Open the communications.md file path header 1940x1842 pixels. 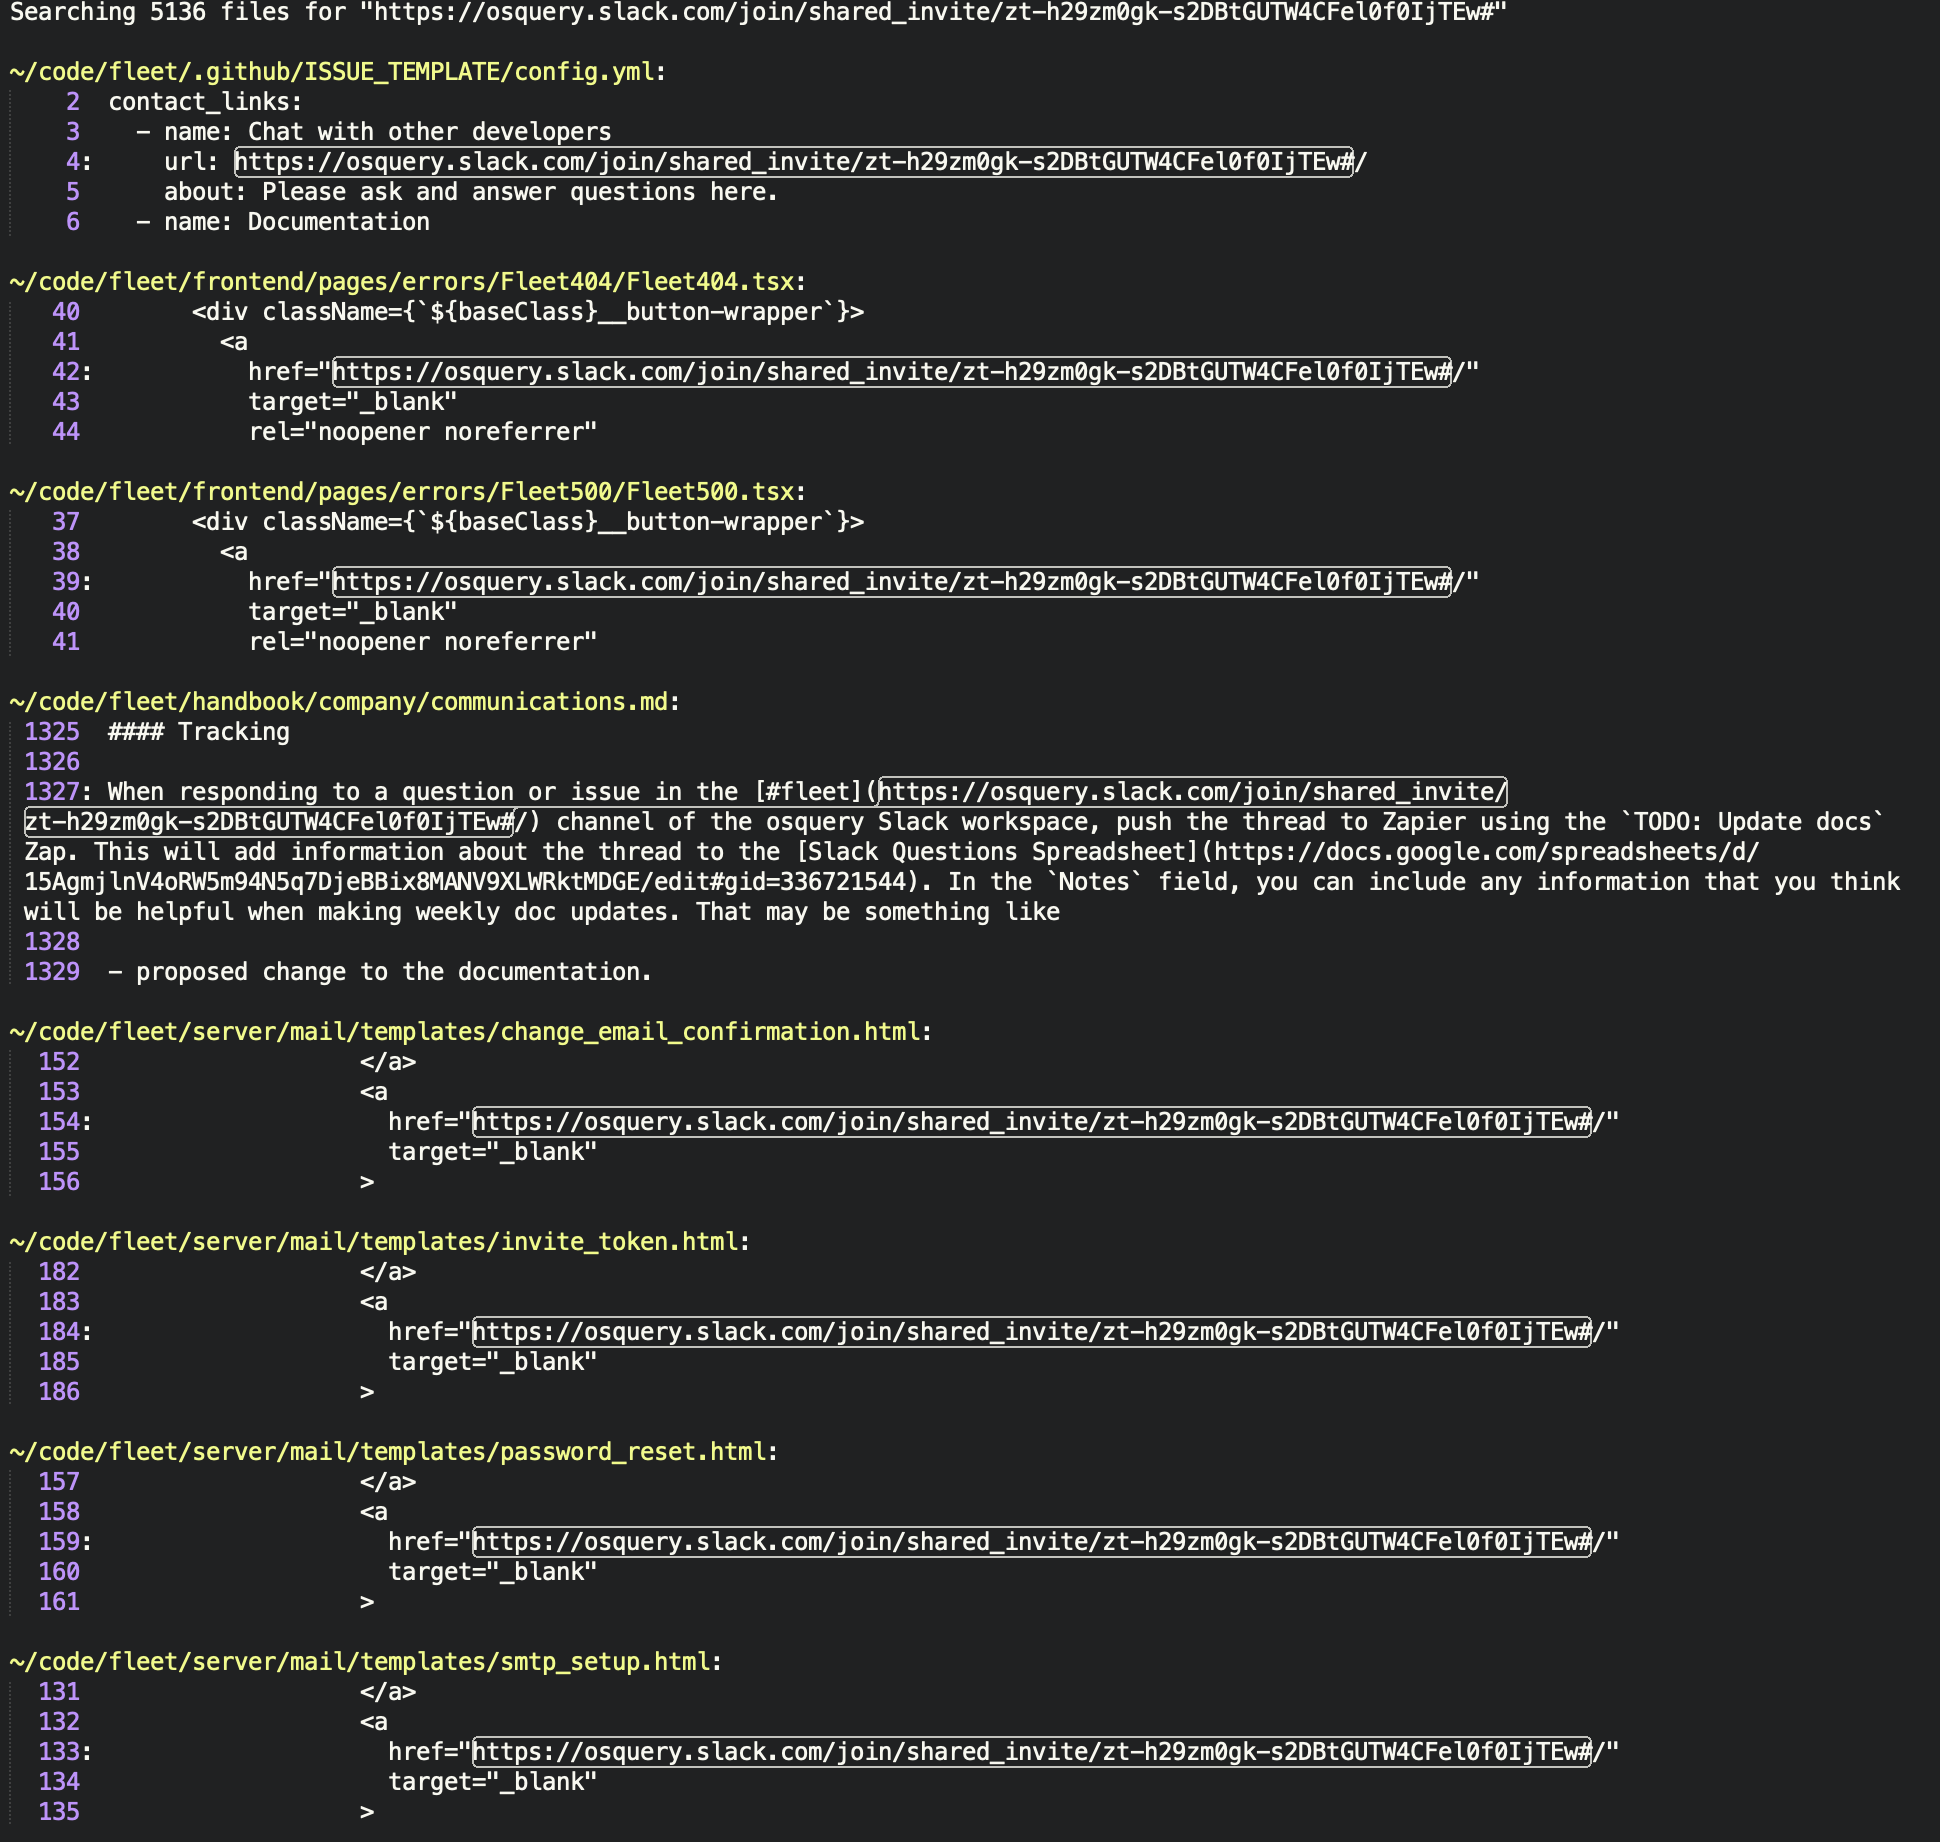pos(345,701)
